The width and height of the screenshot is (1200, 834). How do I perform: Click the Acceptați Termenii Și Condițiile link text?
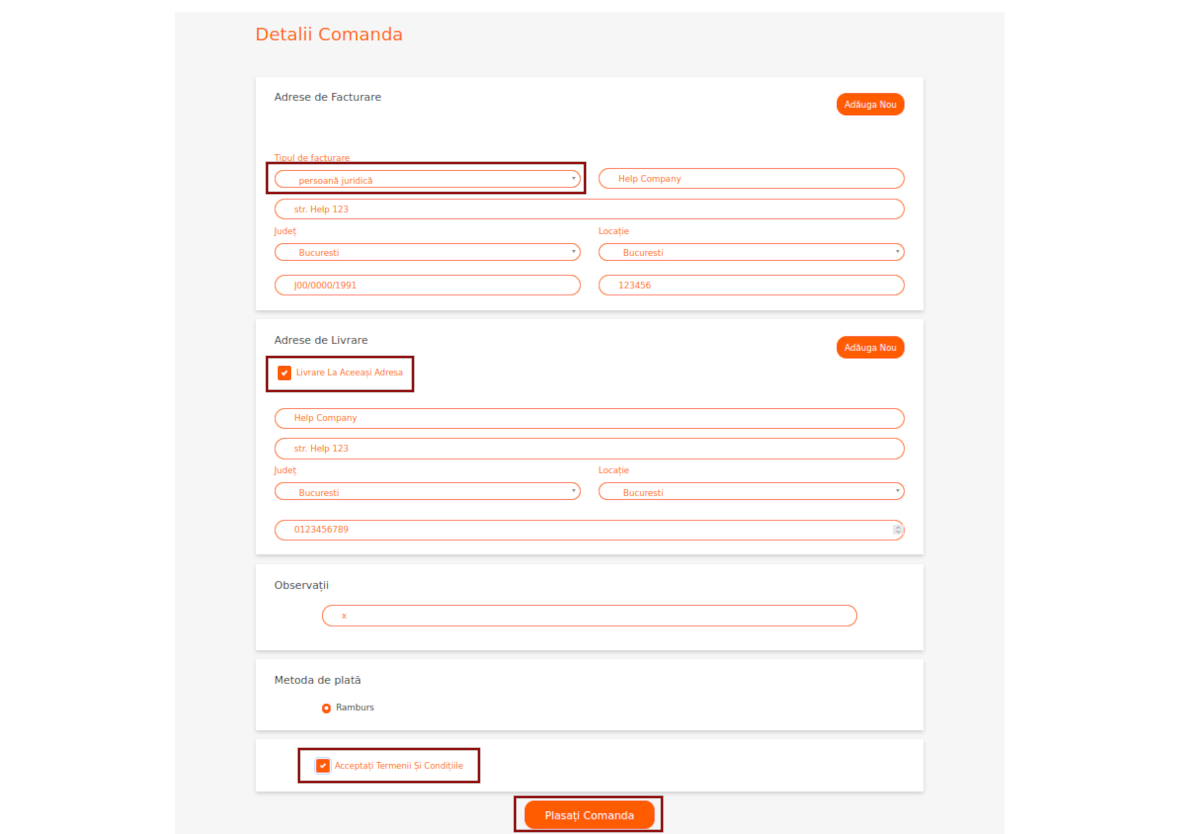click(x=399, y=766)
